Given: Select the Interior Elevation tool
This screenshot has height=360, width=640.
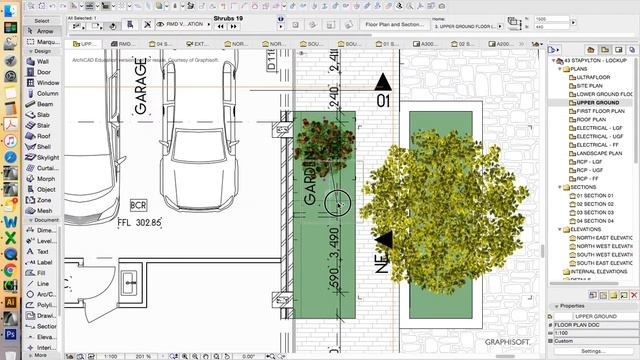Looking at the screenshot, I should [41, 347].
